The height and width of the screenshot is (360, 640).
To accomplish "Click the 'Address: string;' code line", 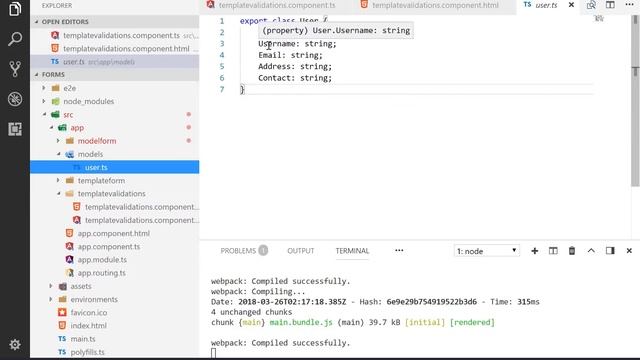I will [295, 67].
